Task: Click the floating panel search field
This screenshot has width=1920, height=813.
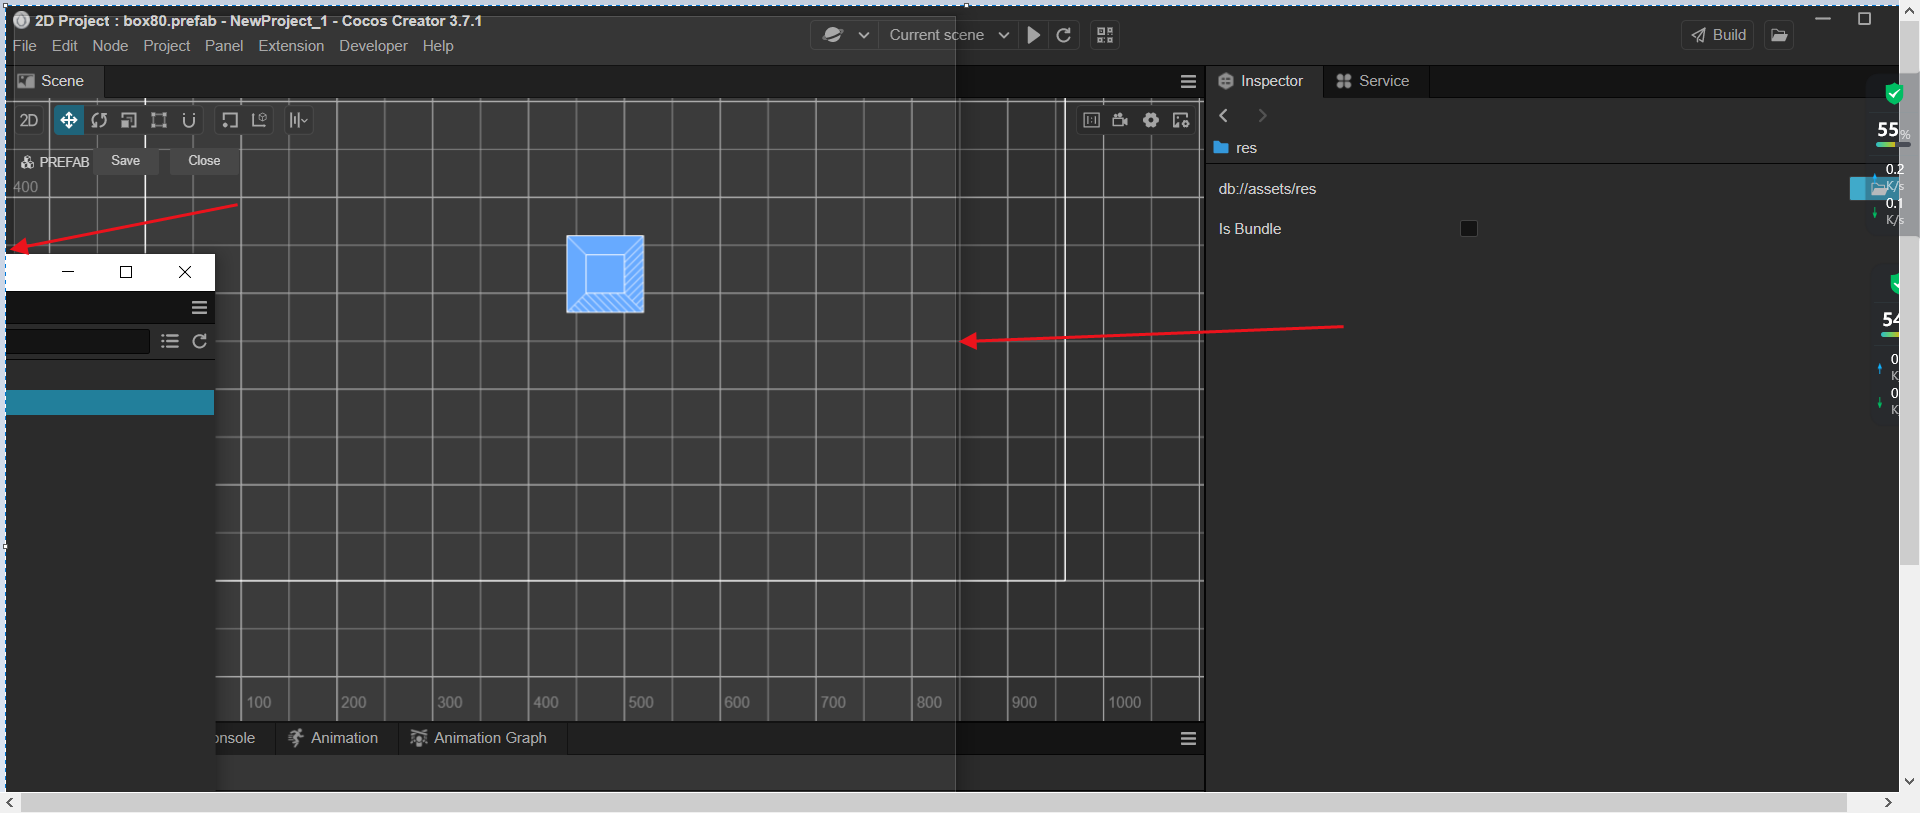Action: (x=78, y=342)
